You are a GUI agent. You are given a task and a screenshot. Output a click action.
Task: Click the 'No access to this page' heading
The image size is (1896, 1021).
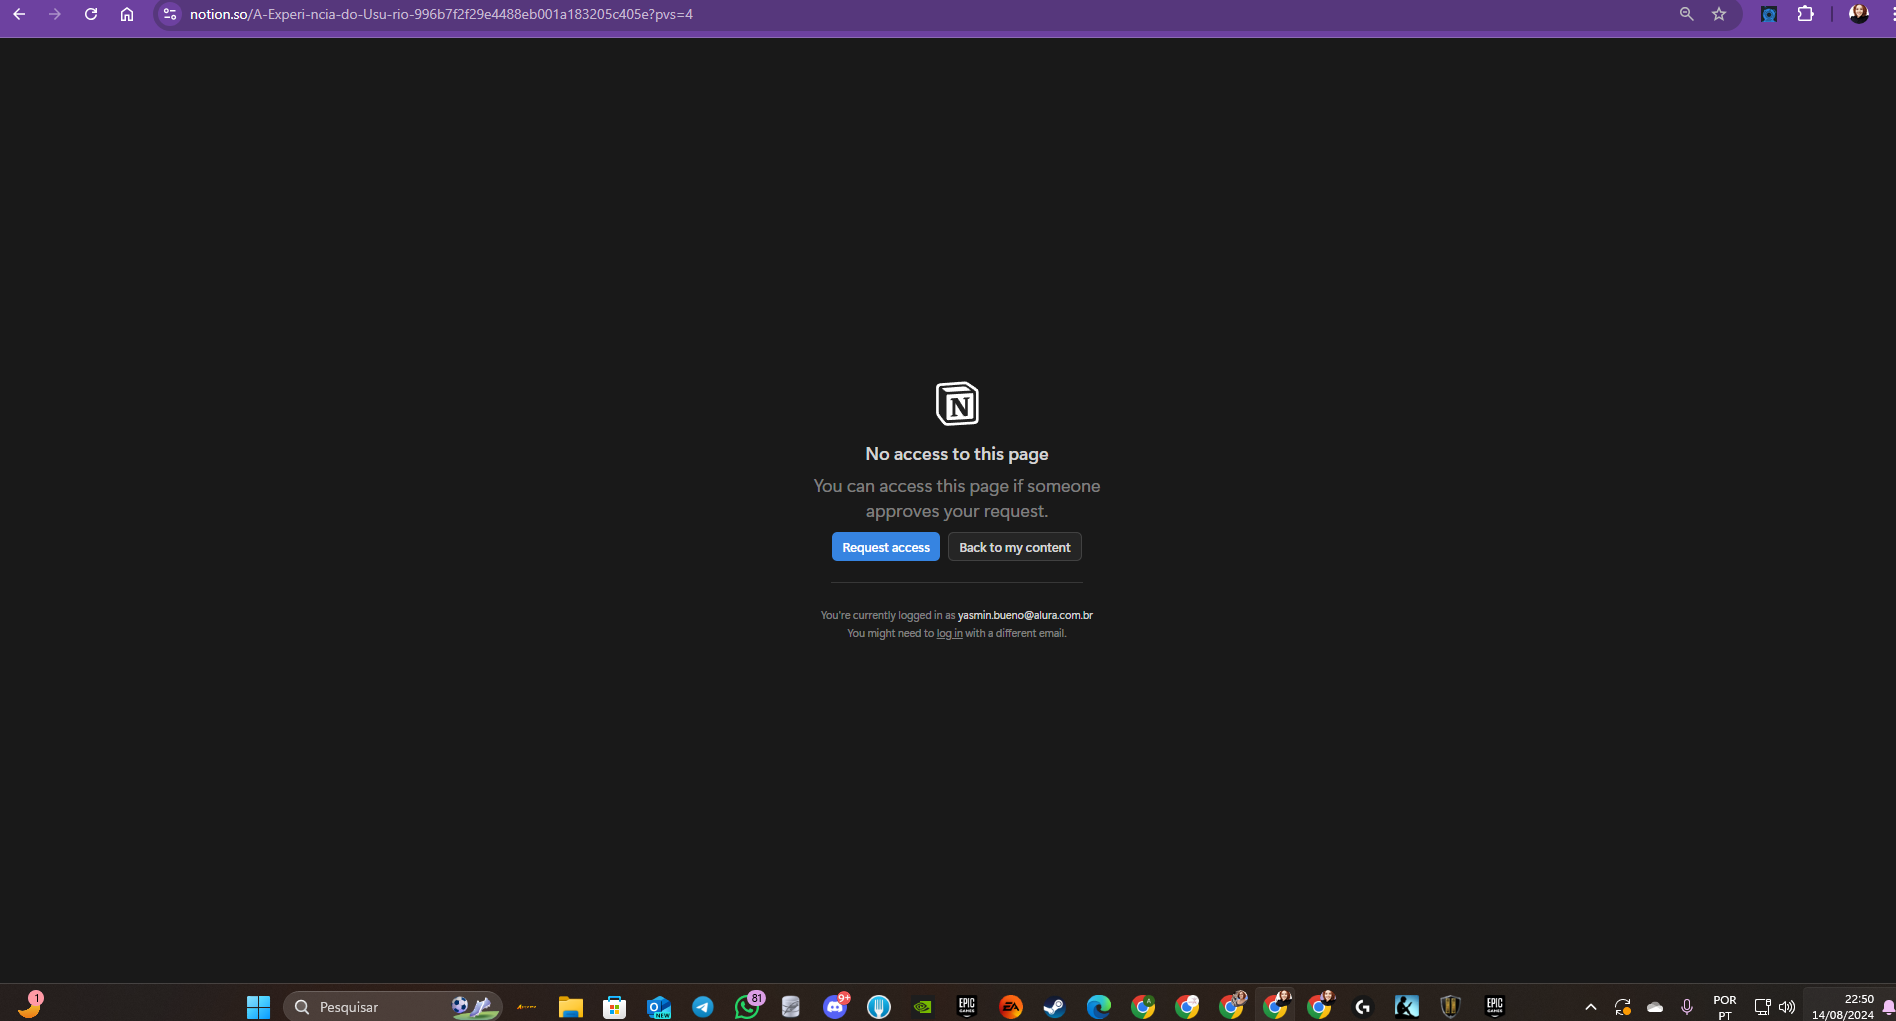(957, 454)
